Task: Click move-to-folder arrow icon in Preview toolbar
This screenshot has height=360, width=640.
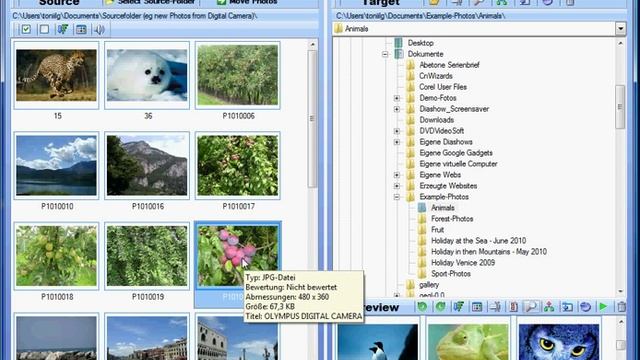Action: point(567,307)
